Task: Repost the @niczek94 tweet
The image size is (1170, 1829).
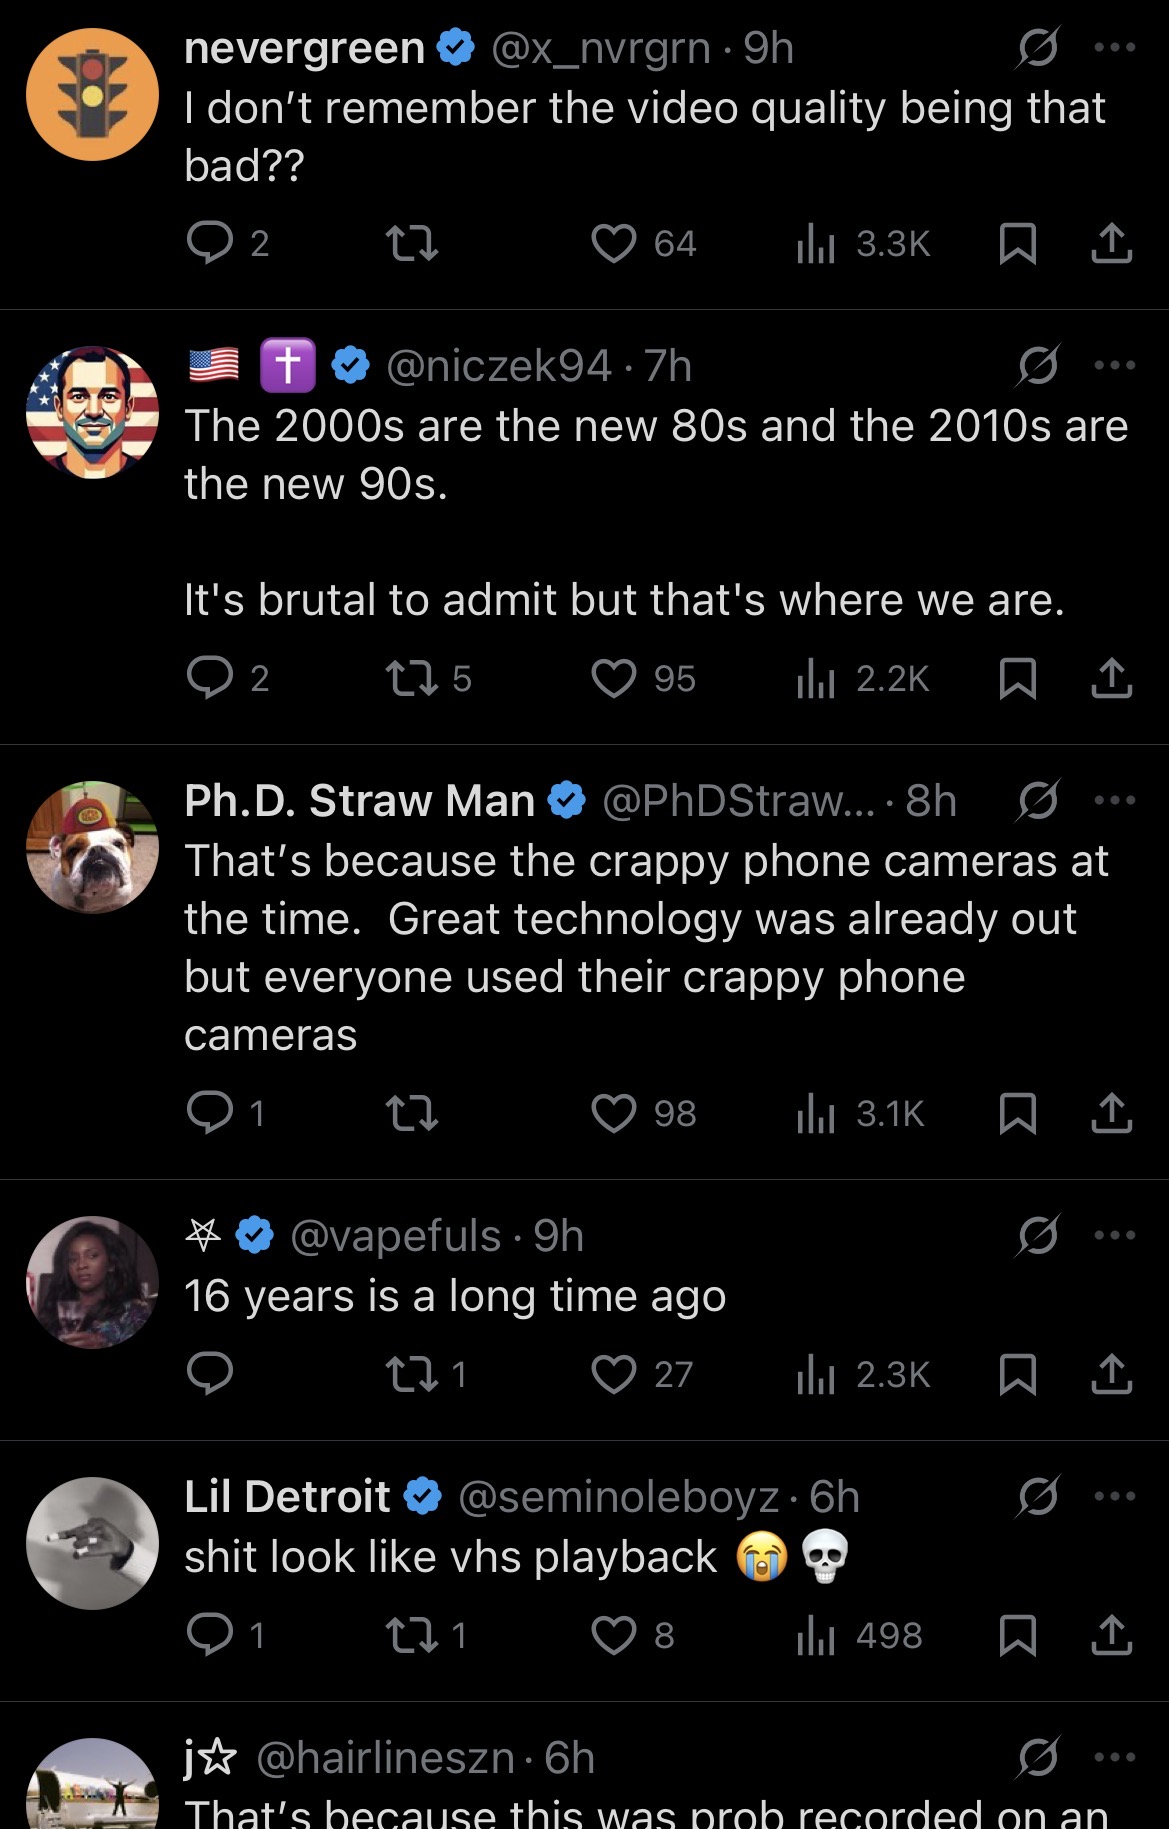Action: (412, 679)
